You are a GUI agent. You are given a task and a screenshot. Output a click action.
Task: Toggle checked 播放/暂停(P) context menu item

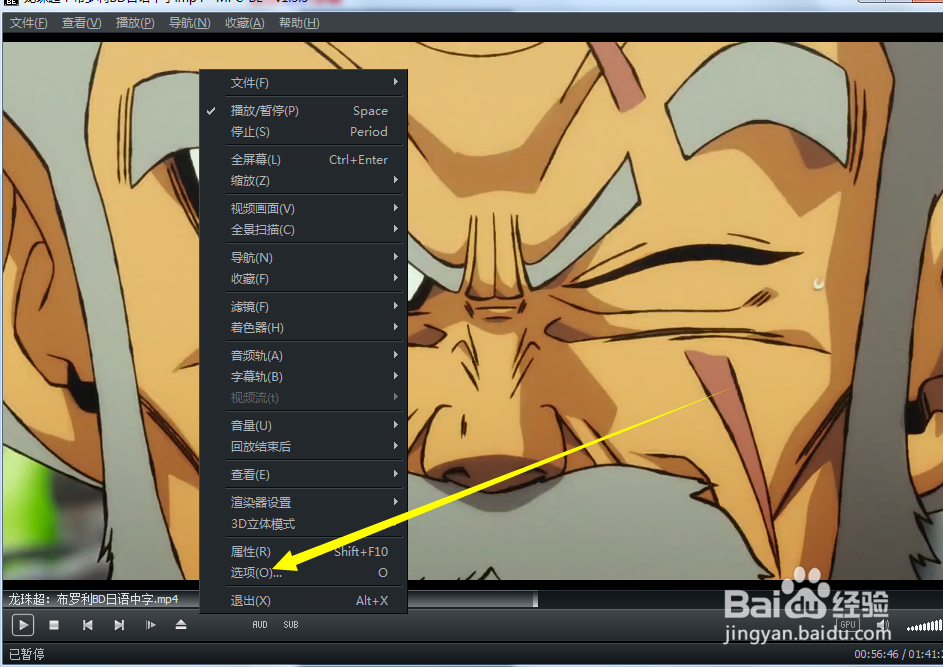[x=304, y=111]
